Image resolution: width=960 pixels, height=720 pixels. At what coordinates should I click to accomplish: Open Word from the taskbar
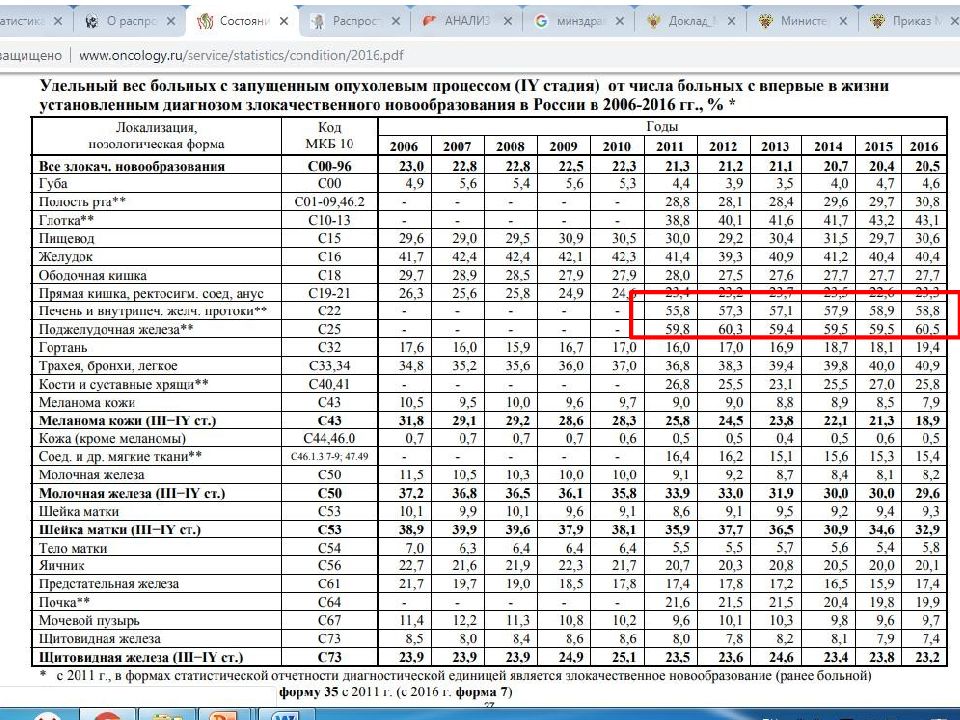tap(284, 714)
